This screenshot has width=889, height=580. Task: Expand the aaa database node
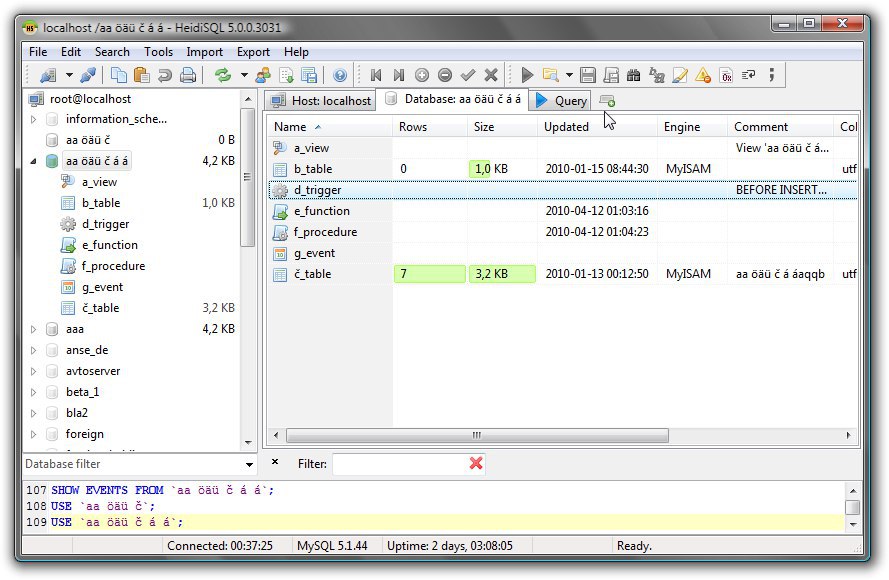tap(33, 329)
